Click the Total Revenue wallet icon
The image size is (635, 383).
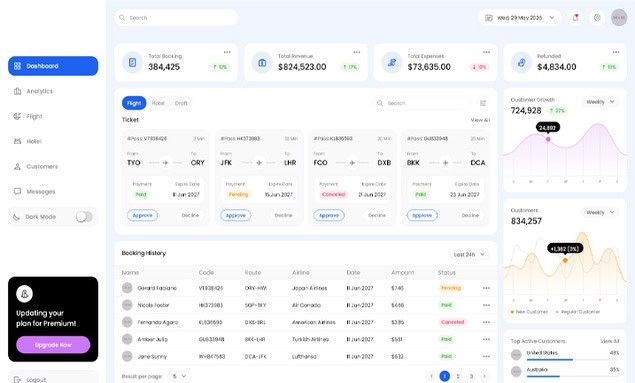(262, 63)
